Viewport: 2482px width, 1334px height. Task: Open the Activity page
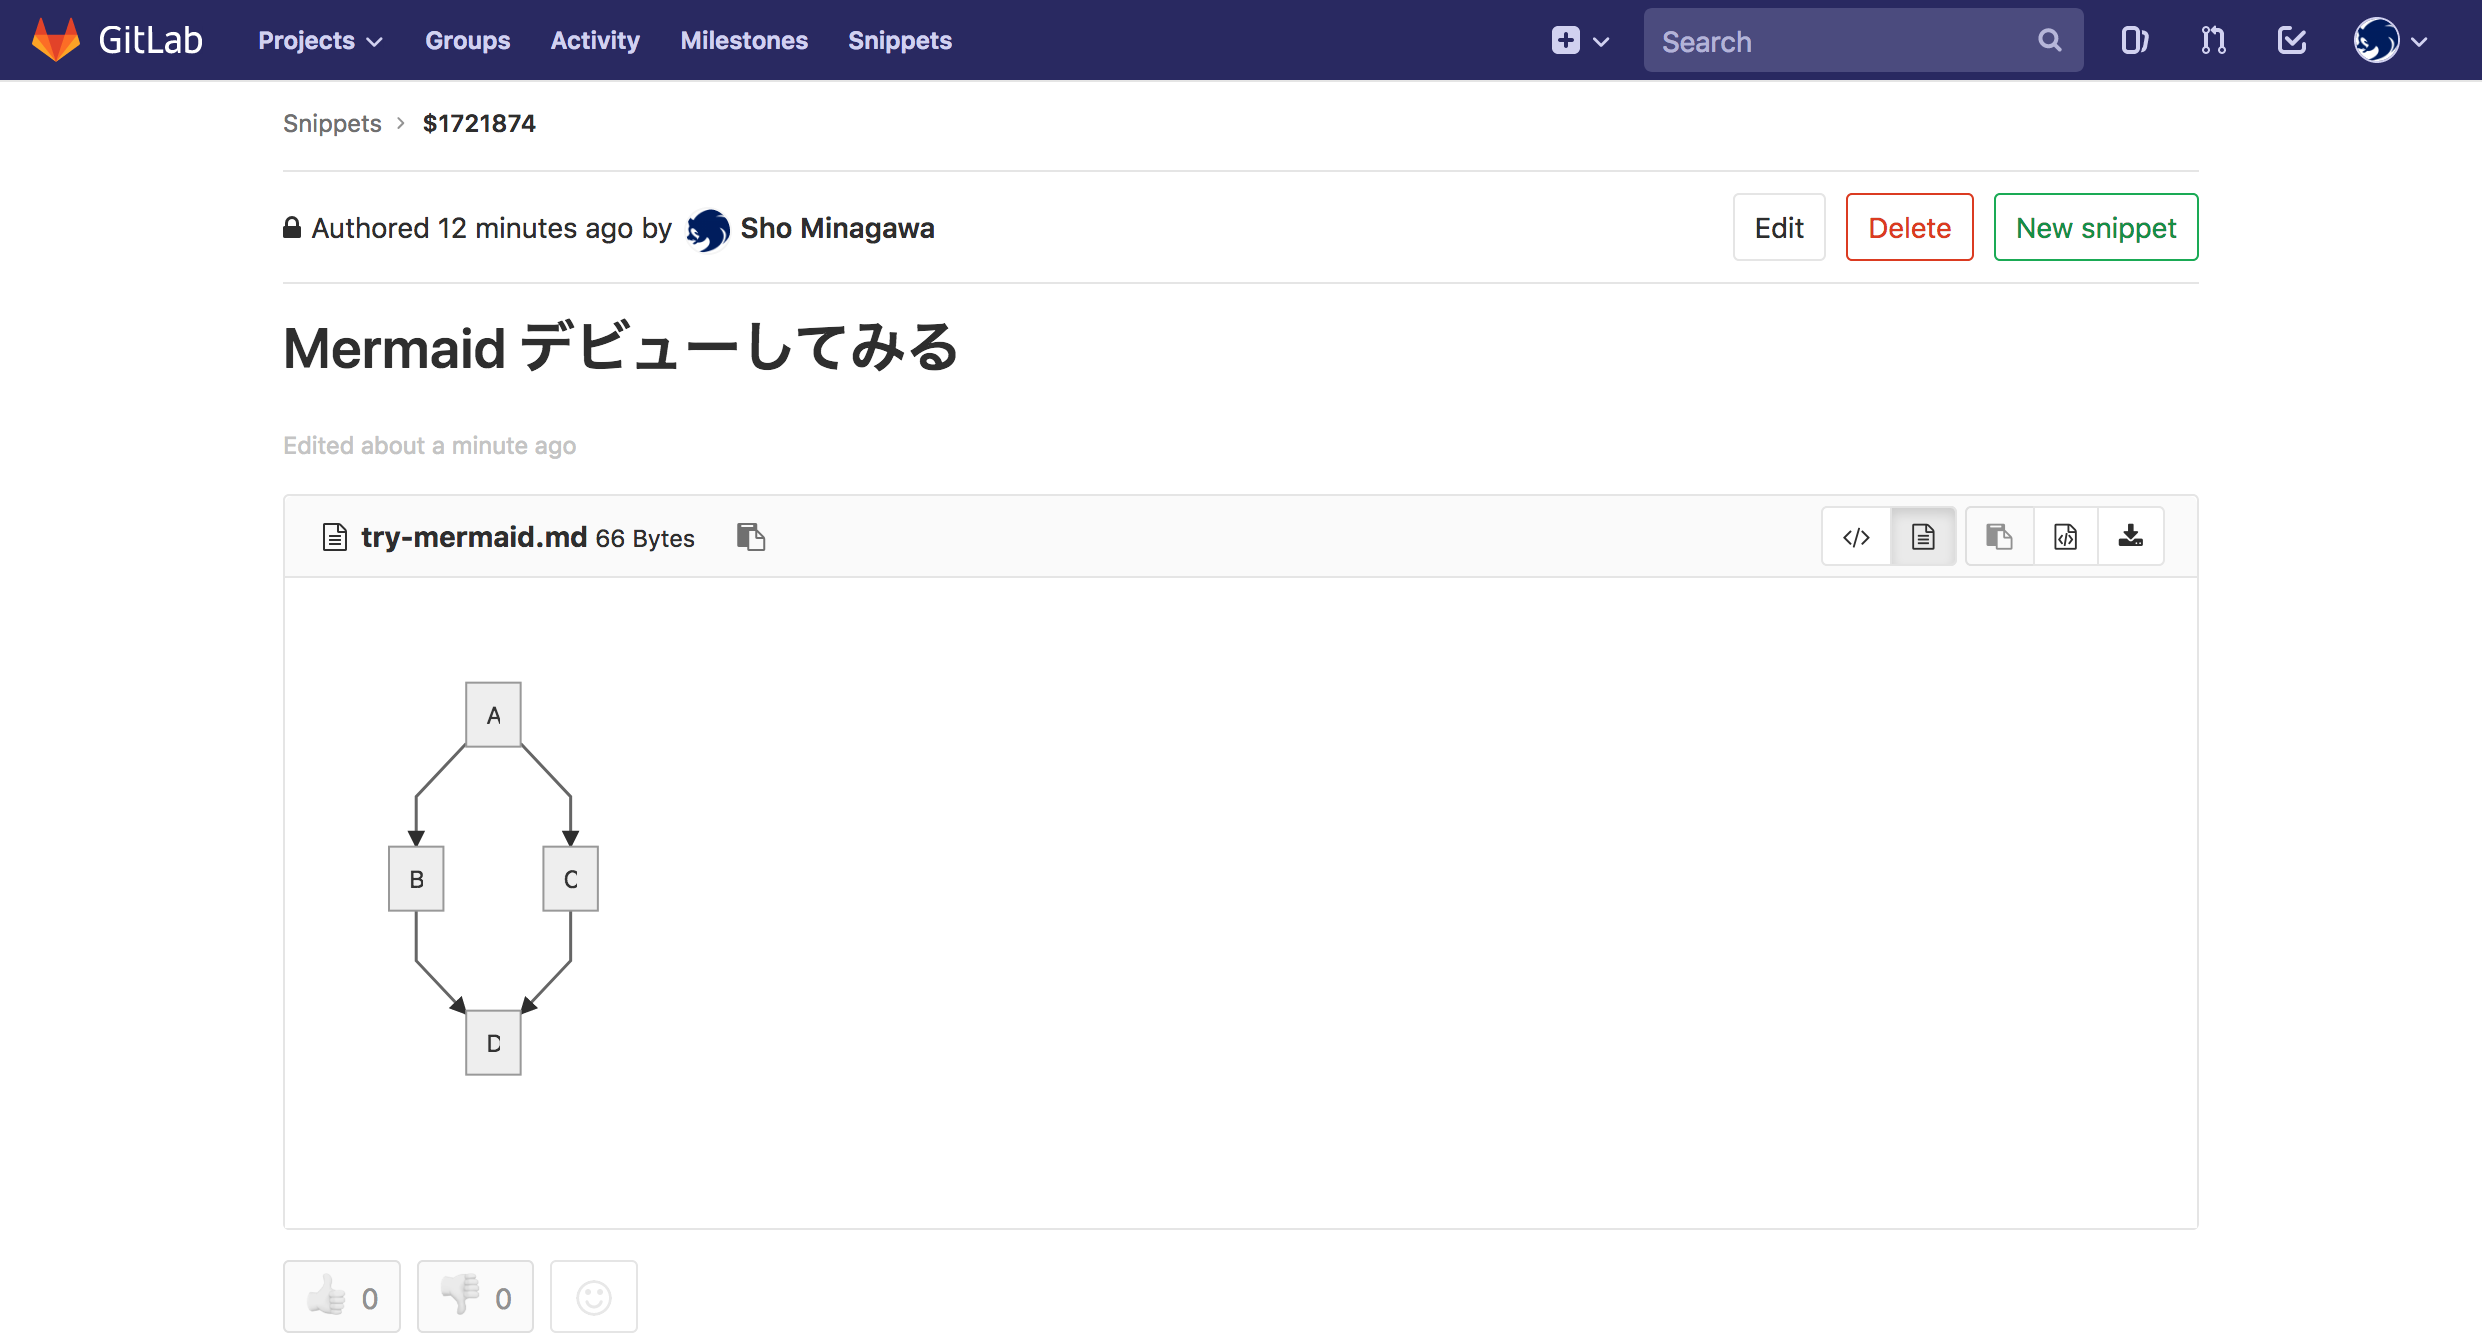[x=595, y=40]
